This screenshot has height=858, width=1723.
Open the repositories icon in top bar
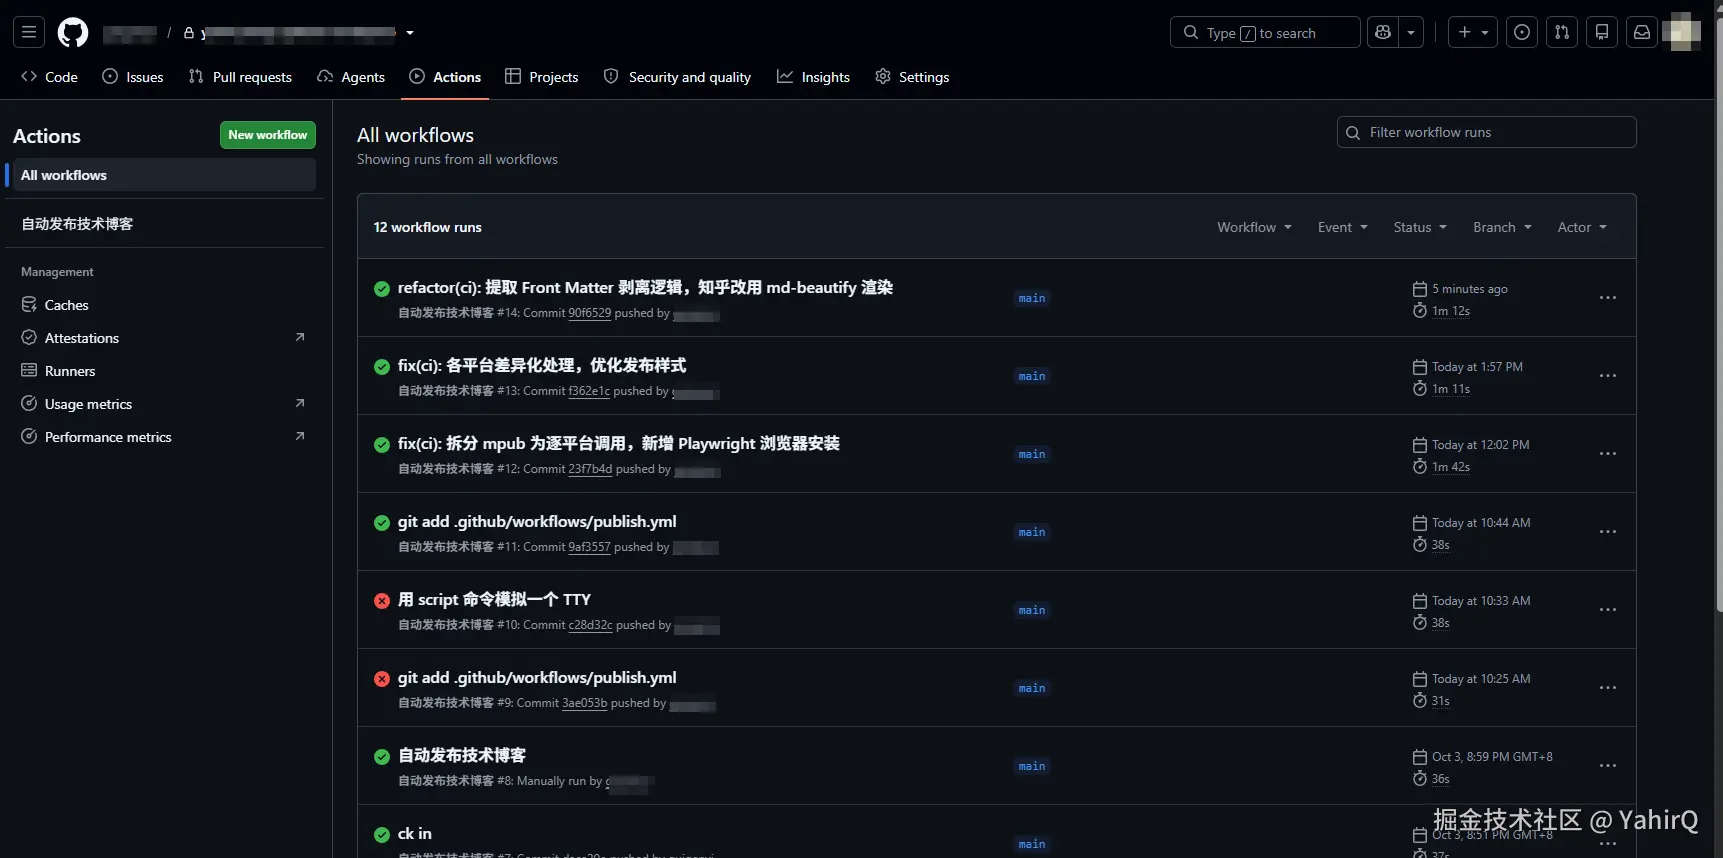(1602, 32)
